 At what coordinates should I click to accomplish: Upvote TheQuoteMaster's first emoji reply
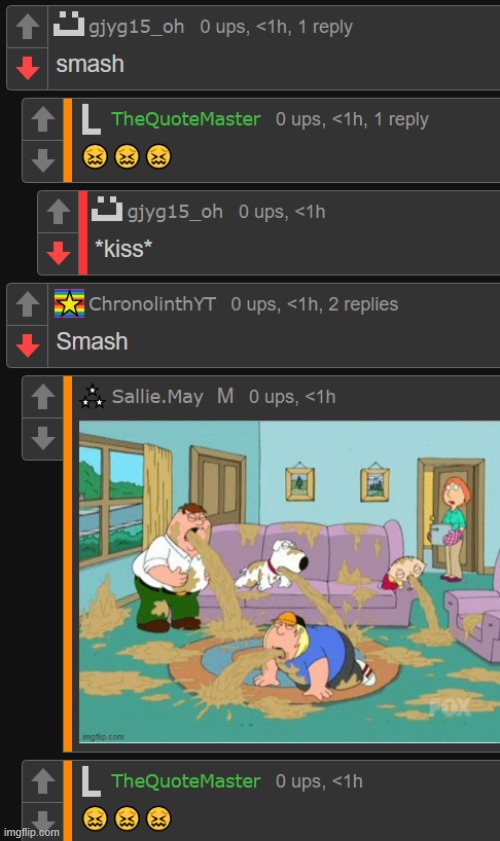coord(43,119)
